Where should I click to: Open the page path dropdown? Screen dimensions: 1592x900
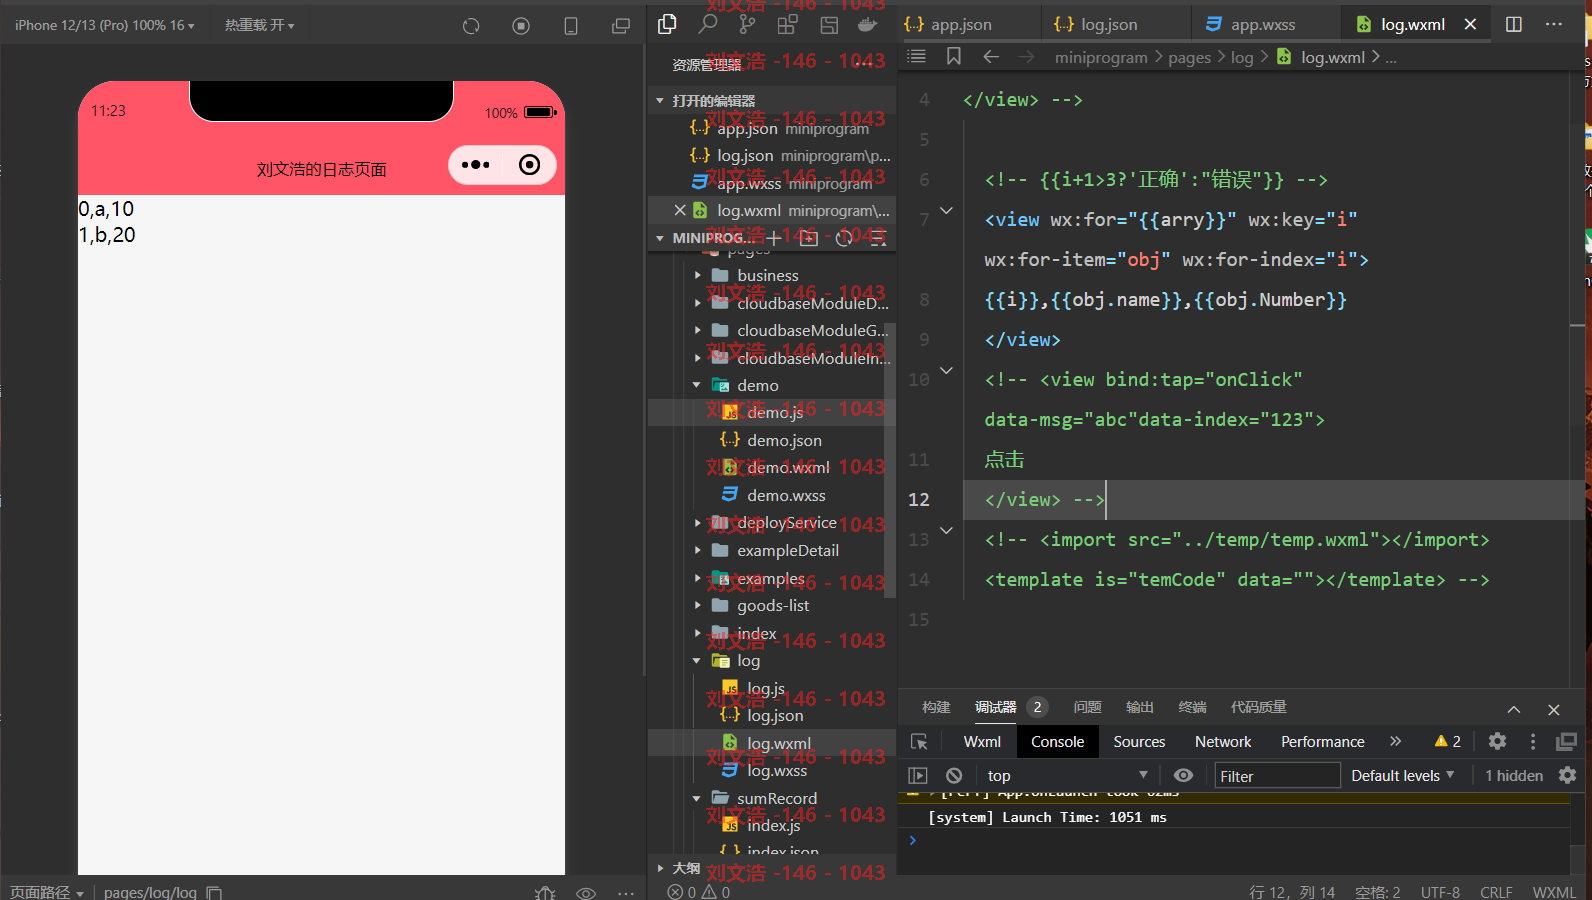coord(47,892)
